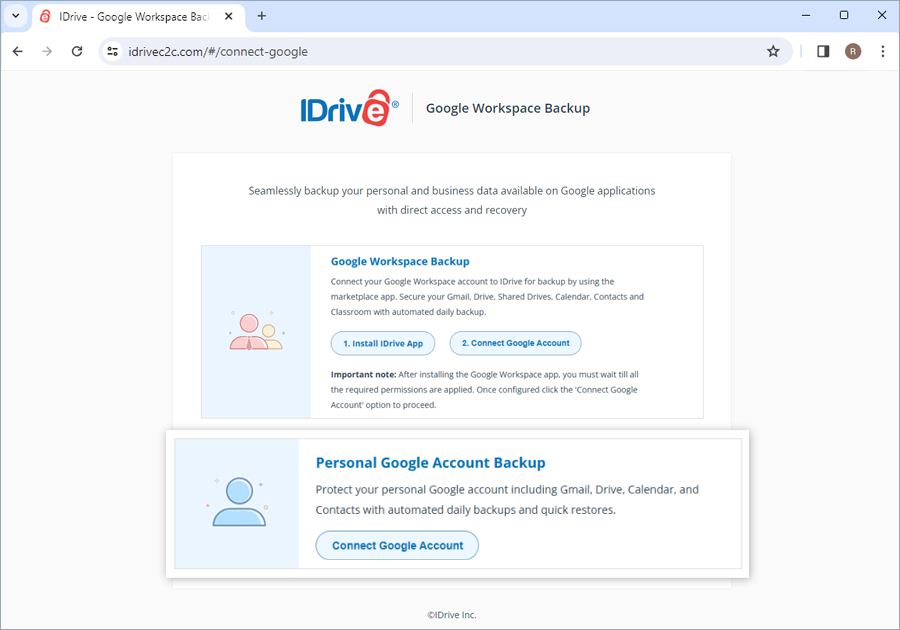Open the profile avatar labeled R

pyautogui.click(x=853, y=52)
